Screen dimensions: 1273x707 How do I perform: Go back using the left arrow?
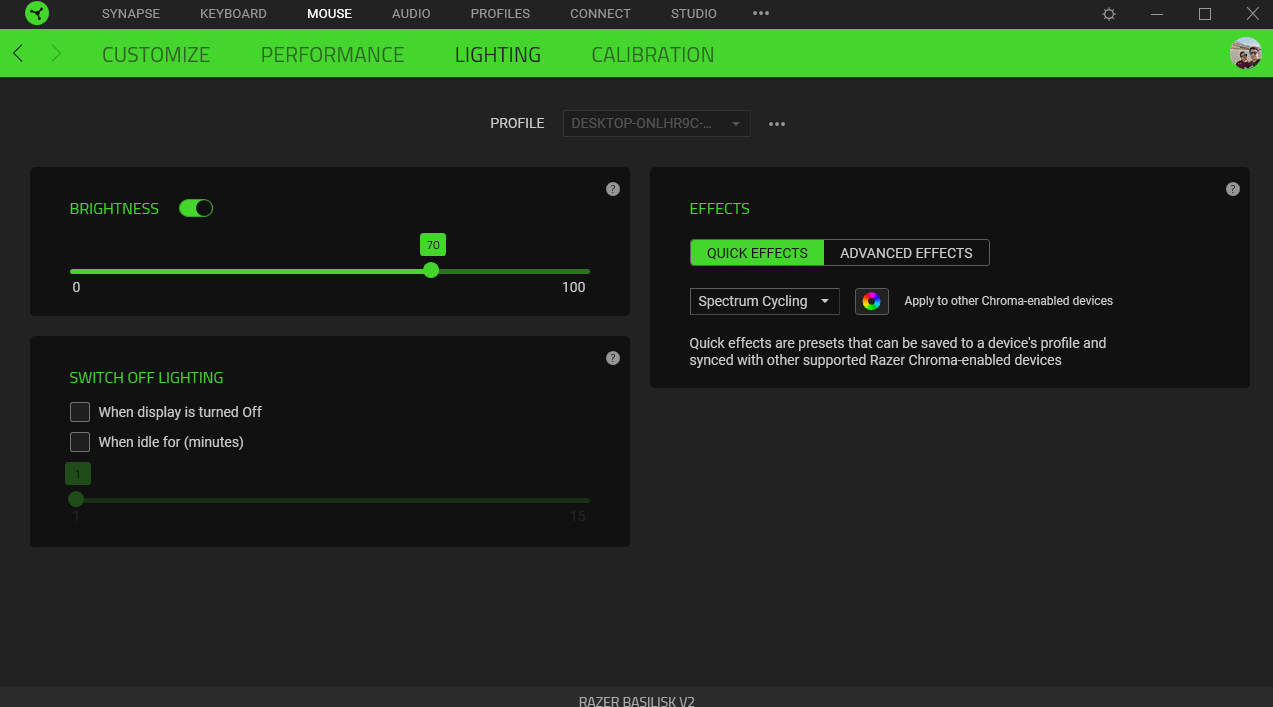[18, 54]
